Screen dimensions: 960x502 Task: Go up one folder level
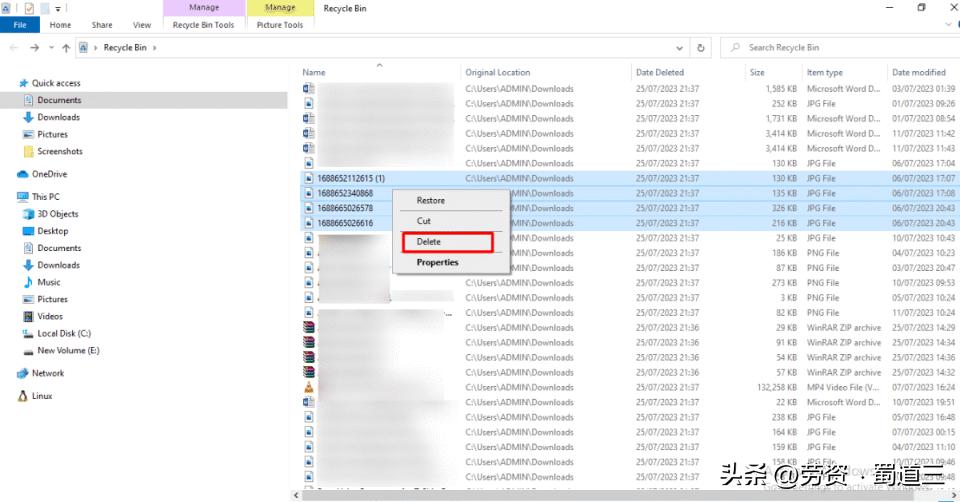tap(66, 48)
